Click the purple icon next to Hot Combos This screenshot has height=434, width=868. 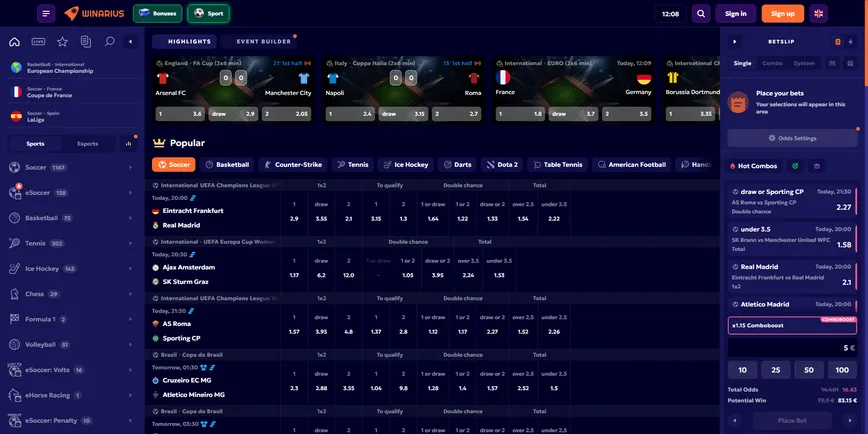pos(817,166)
